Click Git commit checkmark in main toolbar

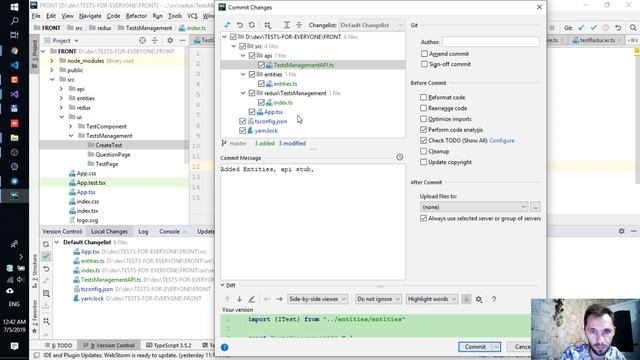tap(593, 28)
